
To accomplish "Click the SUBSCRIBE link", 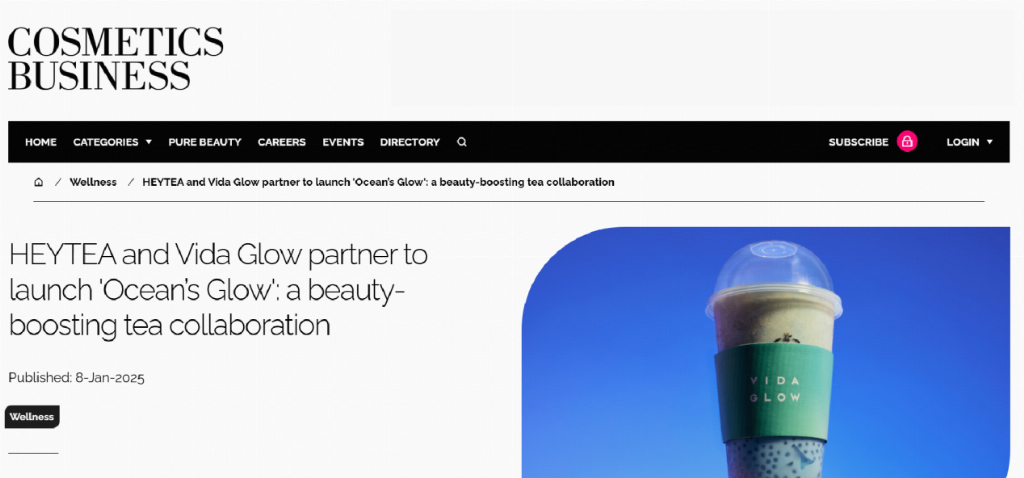I will coord(858,142).
